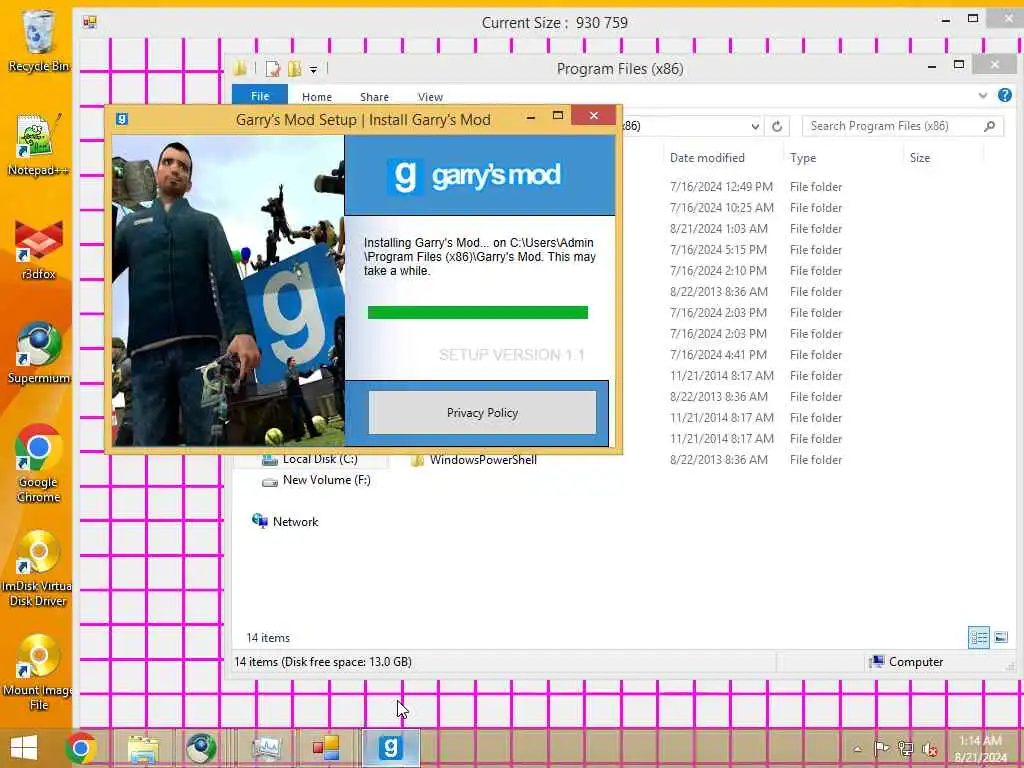Open the r3dfox desktop shortcut
This screenshot has height=768, width=1024.
click(39, 249)
